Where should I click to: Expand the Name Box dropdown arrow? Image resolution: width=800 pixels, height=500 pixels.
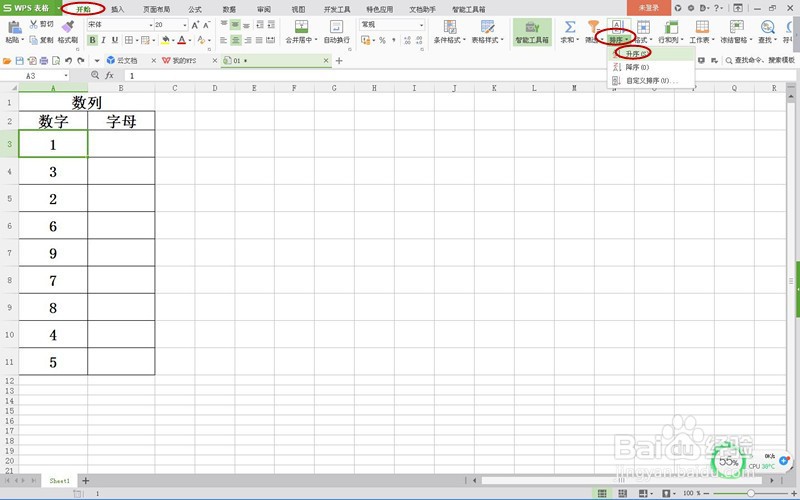tap(66, 76)
